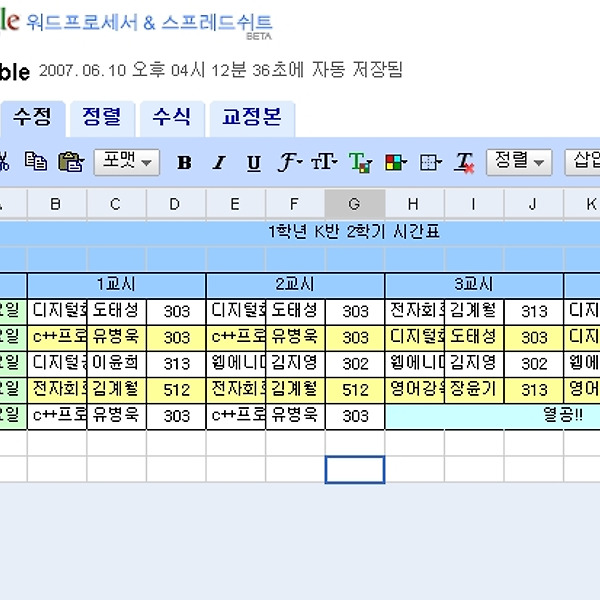Click the 삽입 button in toolbar
Image resolution: width=600 pixels, height=600 pixels.
point(584,162)
